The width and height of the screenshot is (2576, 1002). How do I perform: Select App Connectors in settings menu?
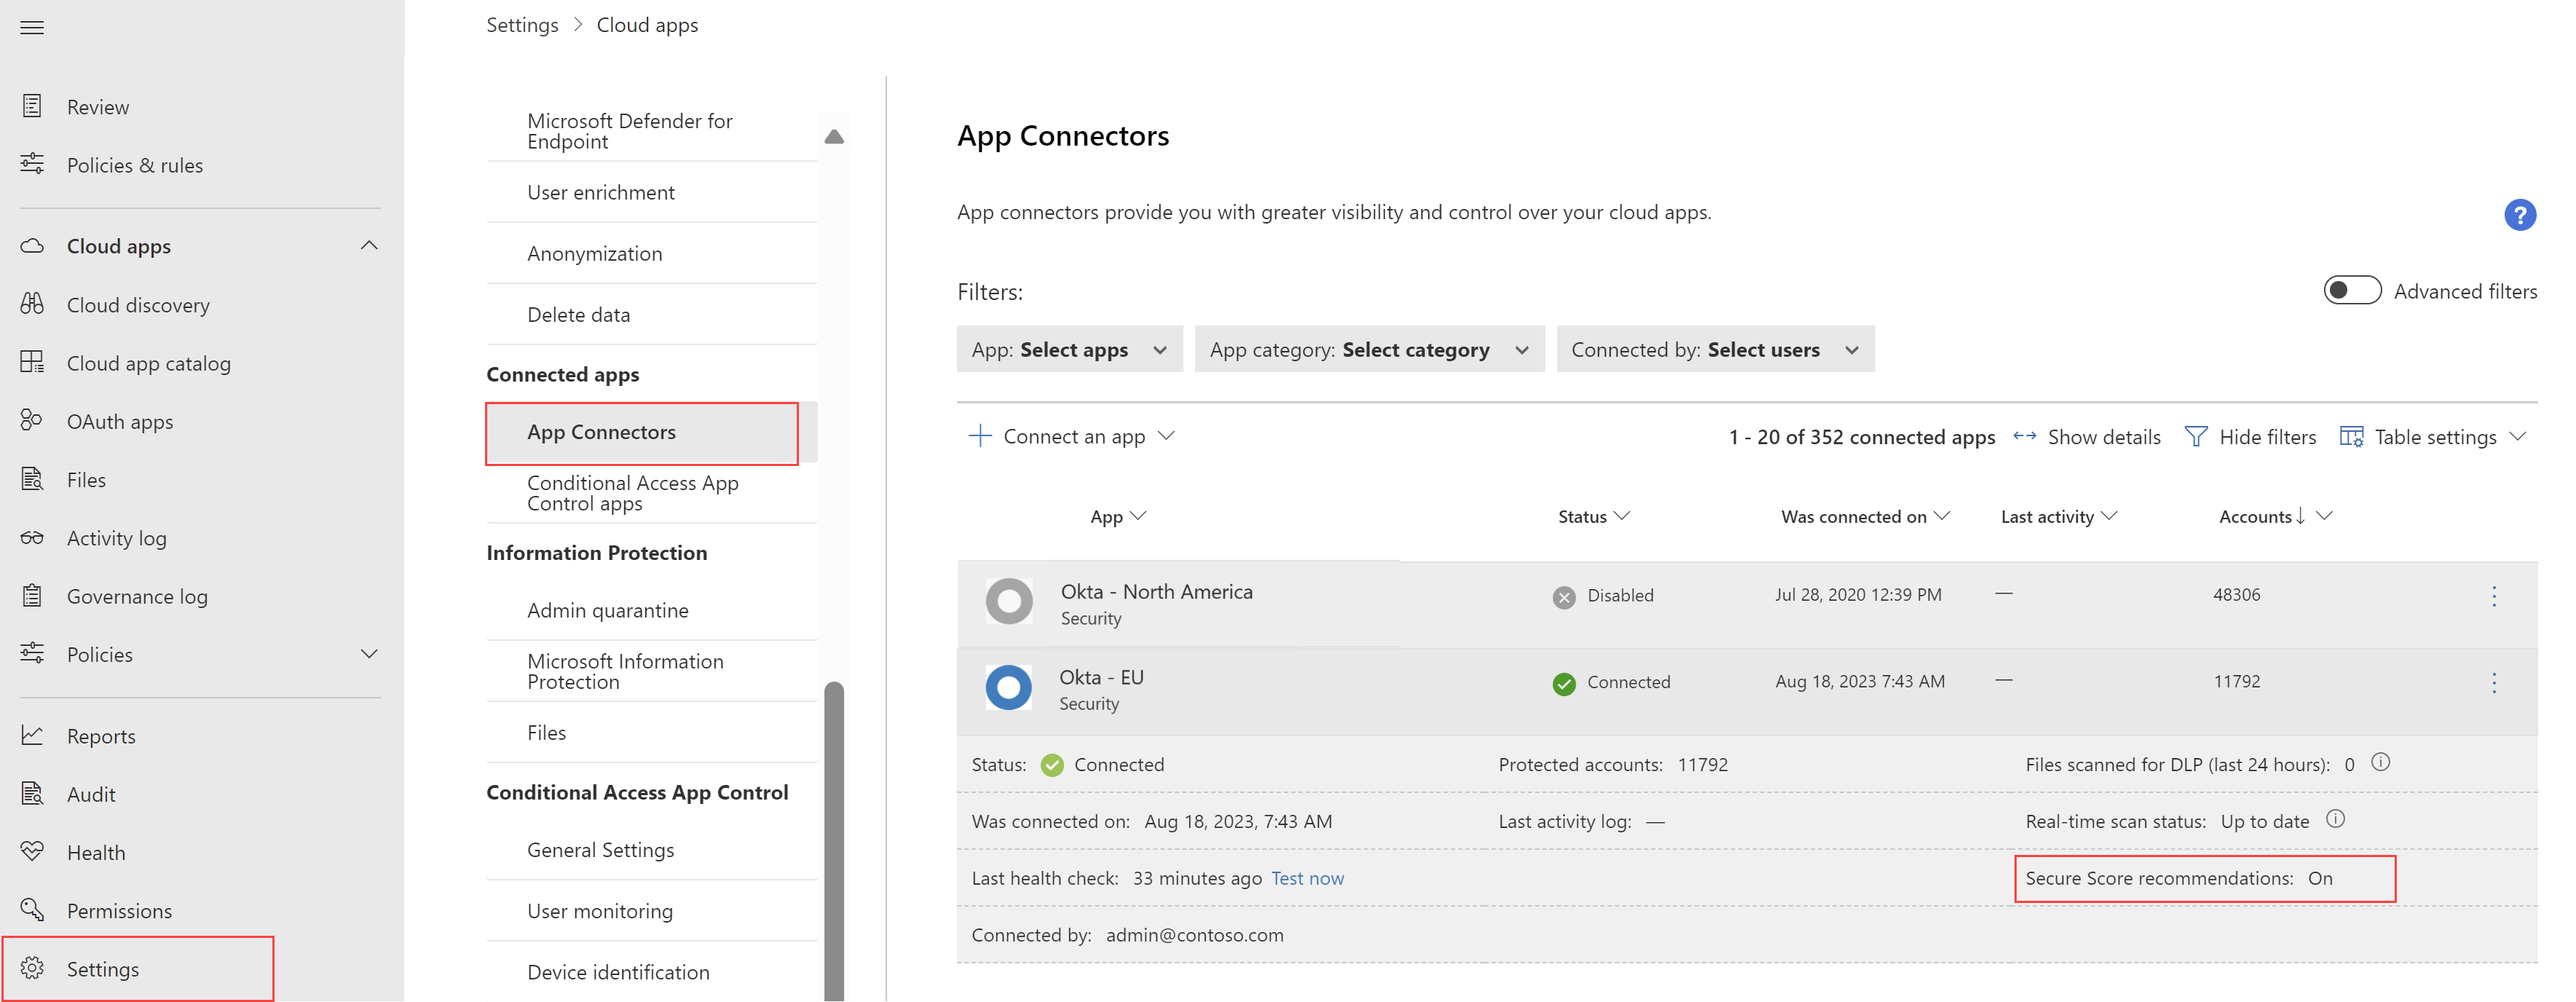(601, 432)
